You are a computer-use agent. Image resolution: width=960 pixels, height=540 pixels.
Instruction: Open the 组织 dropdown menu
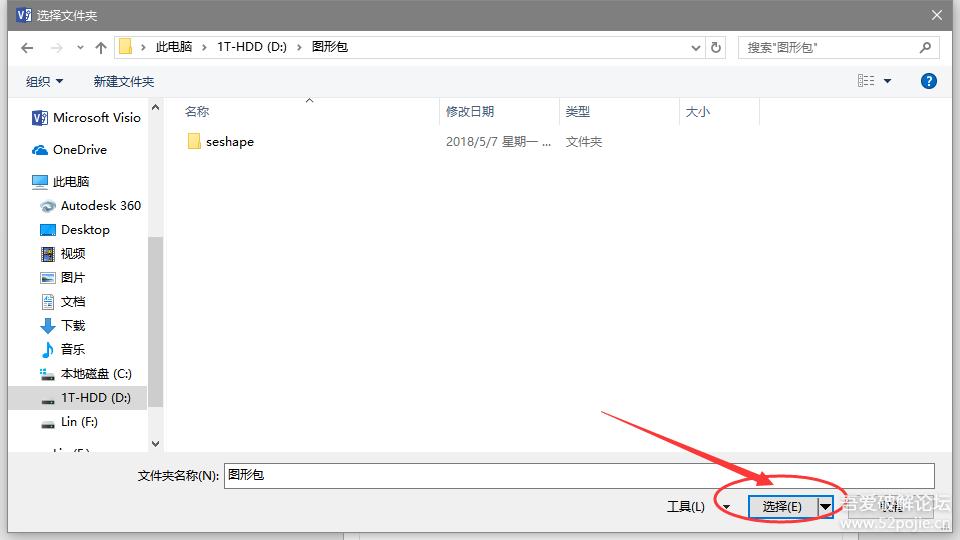coord(44,81)
